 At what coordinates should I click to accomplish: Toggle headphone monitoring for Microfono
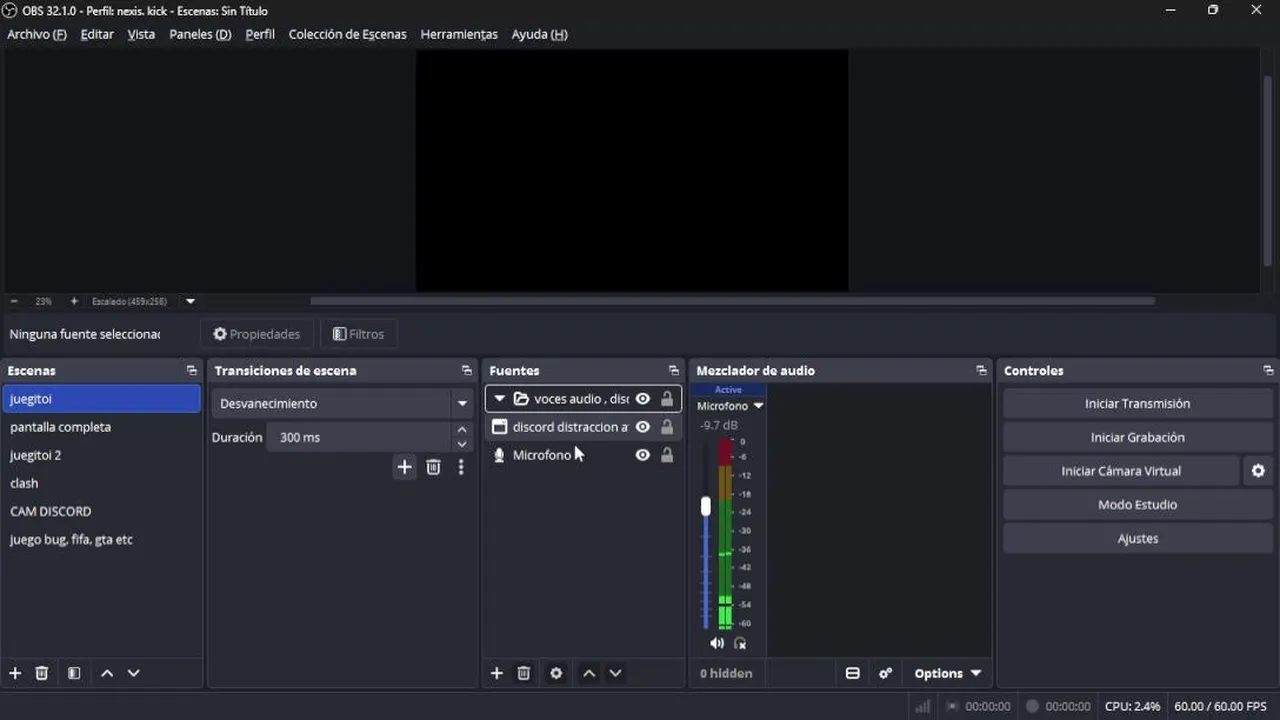point(740,643)
